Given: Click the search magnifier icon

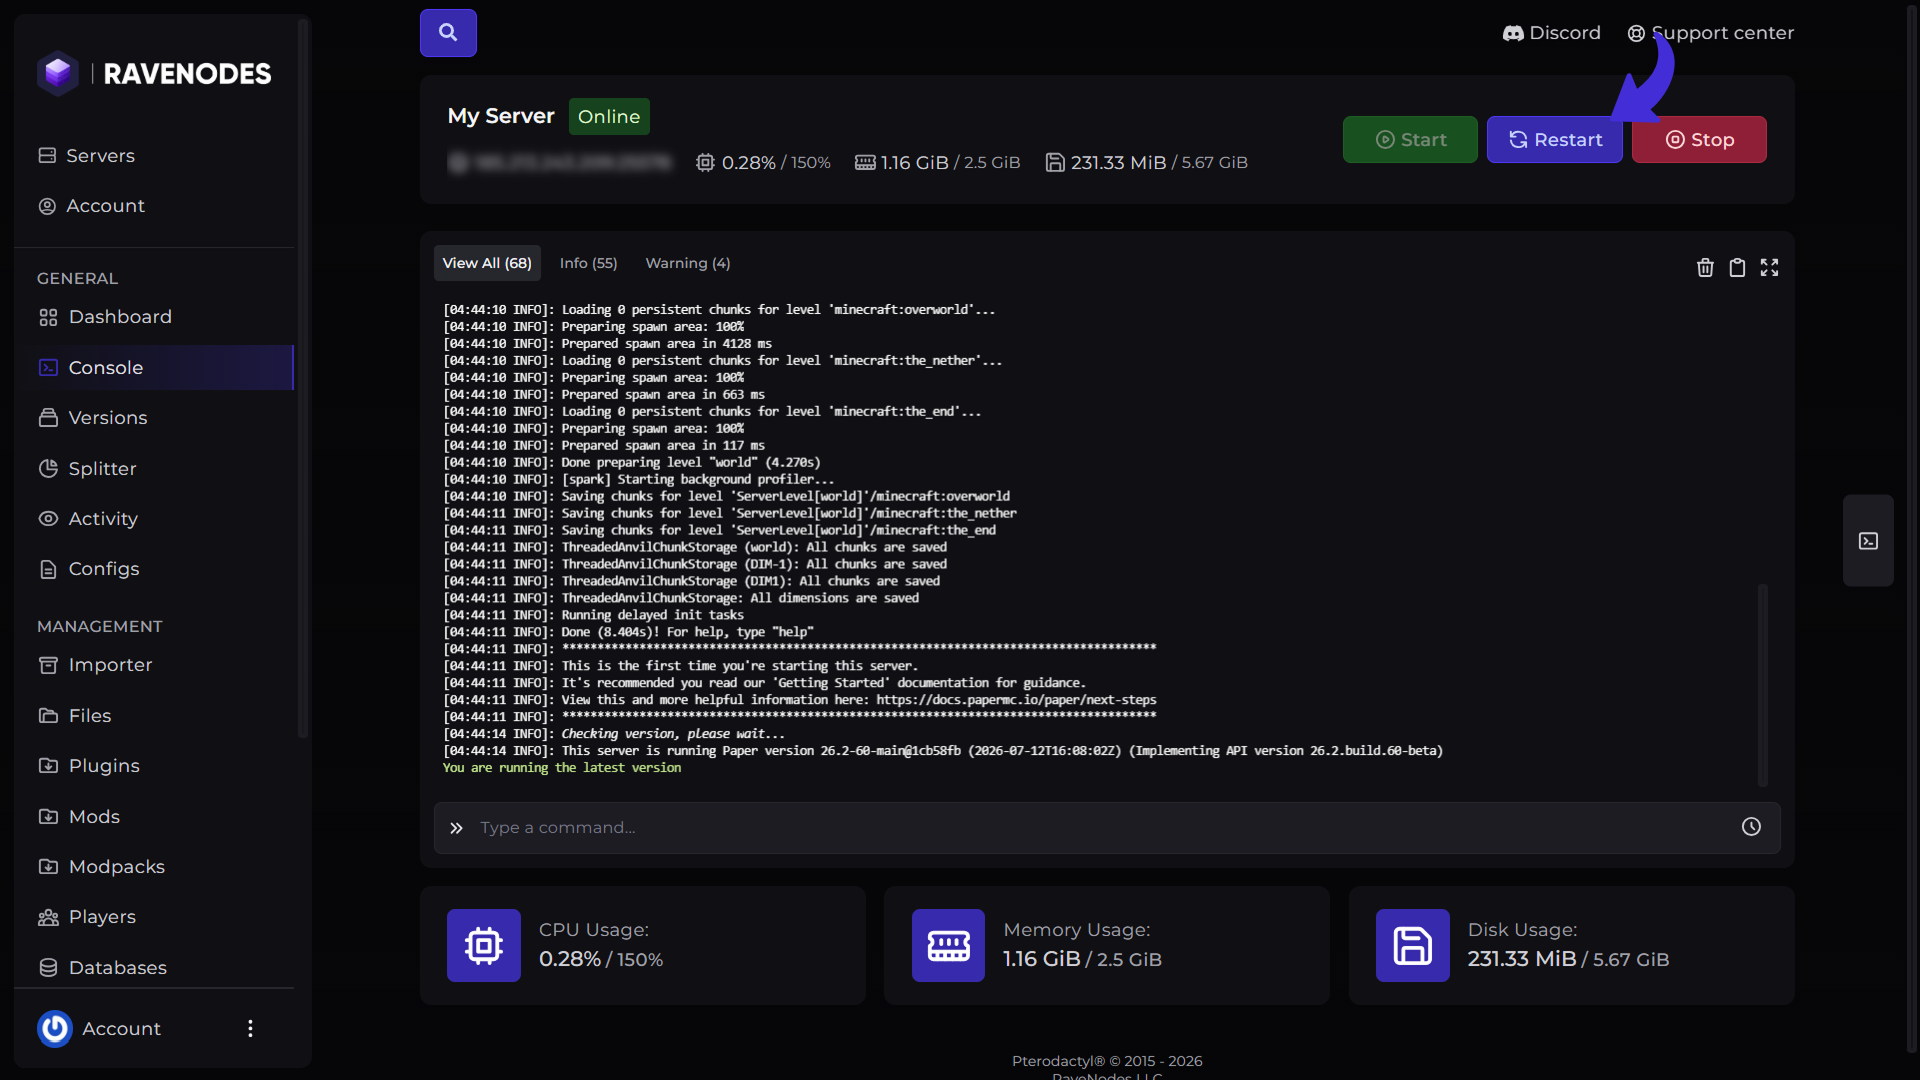Looking at the screenshot, I should pos(448,32).
